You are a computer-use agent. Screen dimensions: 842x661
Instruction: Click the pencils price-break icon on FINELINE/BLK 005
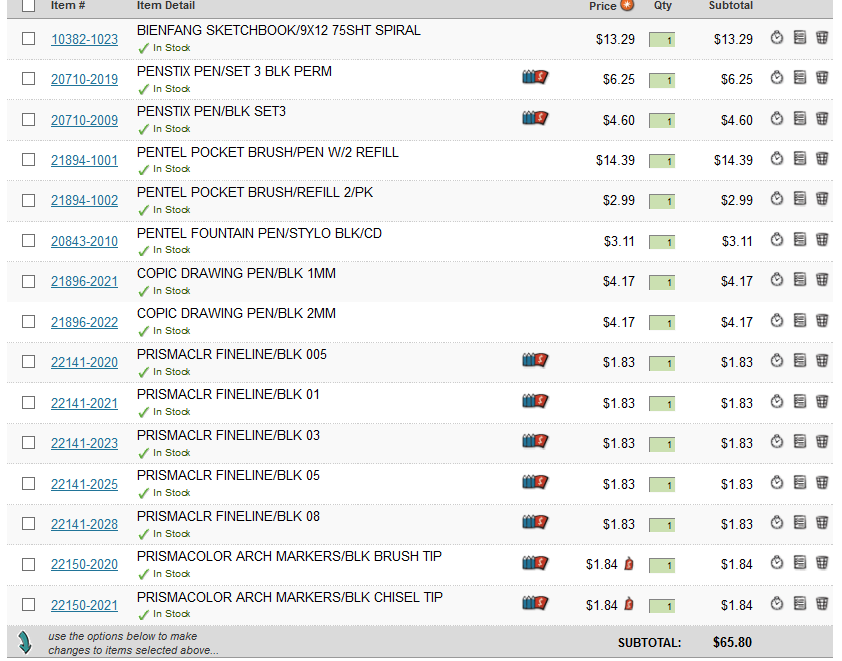pos(535,360)
